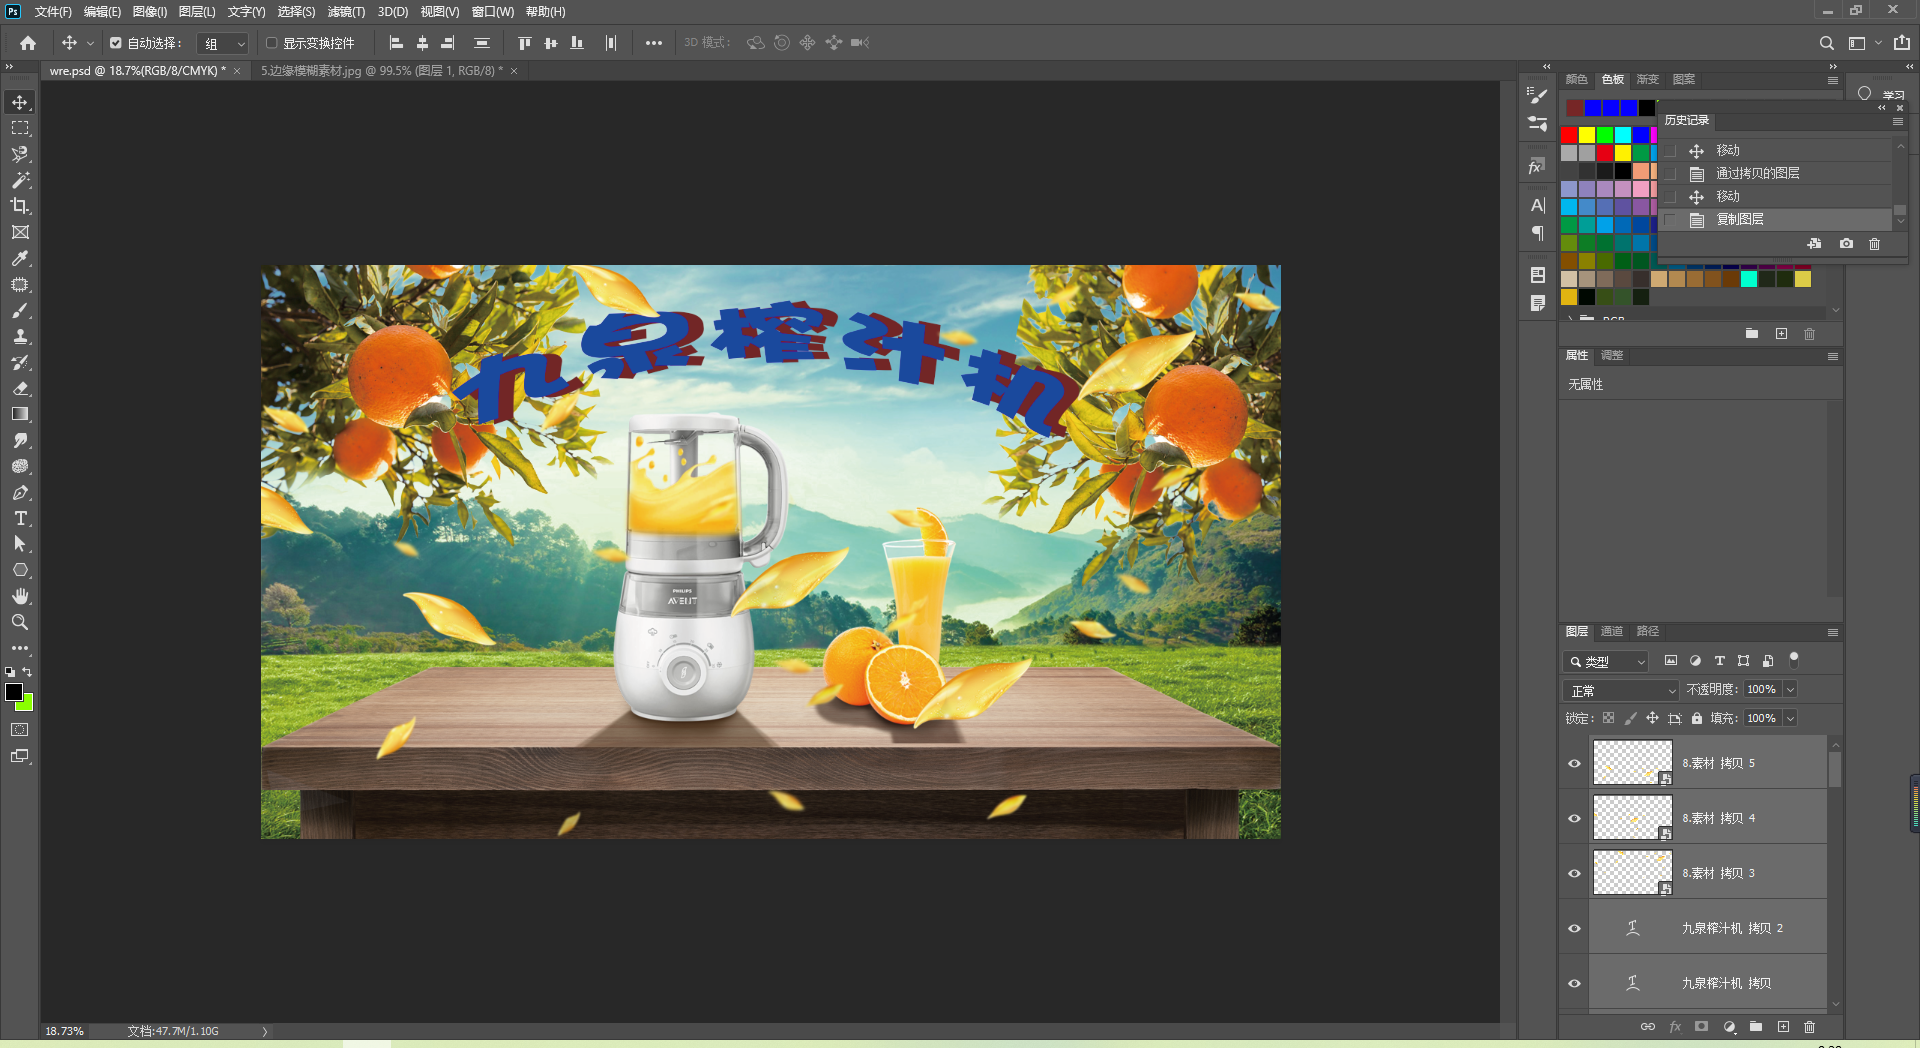Viewport: 1920px width, 1048px height.
Task: Toggle the 自动选择 checkbox
Action: tap(116, 43)
